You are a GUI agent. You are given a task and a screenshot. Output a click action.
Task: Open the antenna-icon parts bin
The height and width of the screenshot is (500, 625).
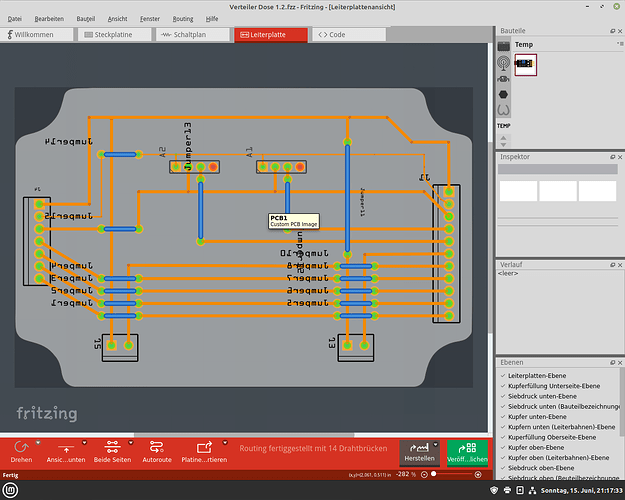[x=503, y=63]
